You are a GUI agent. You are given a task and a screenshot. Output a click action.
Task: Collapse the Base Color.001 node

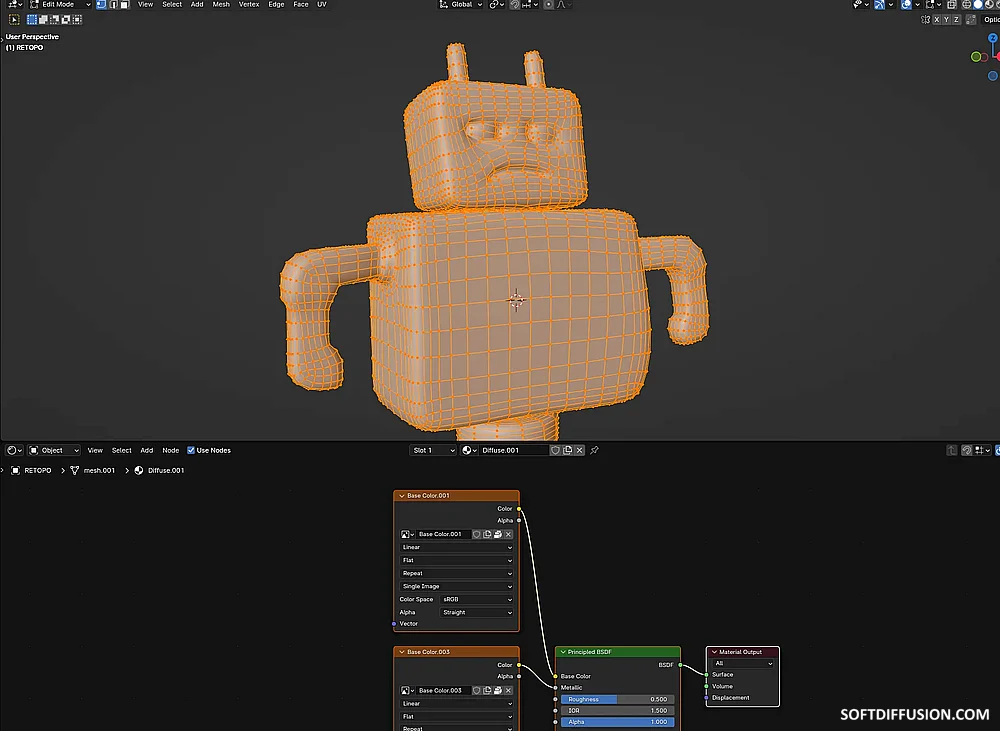[x=401, y=496]
